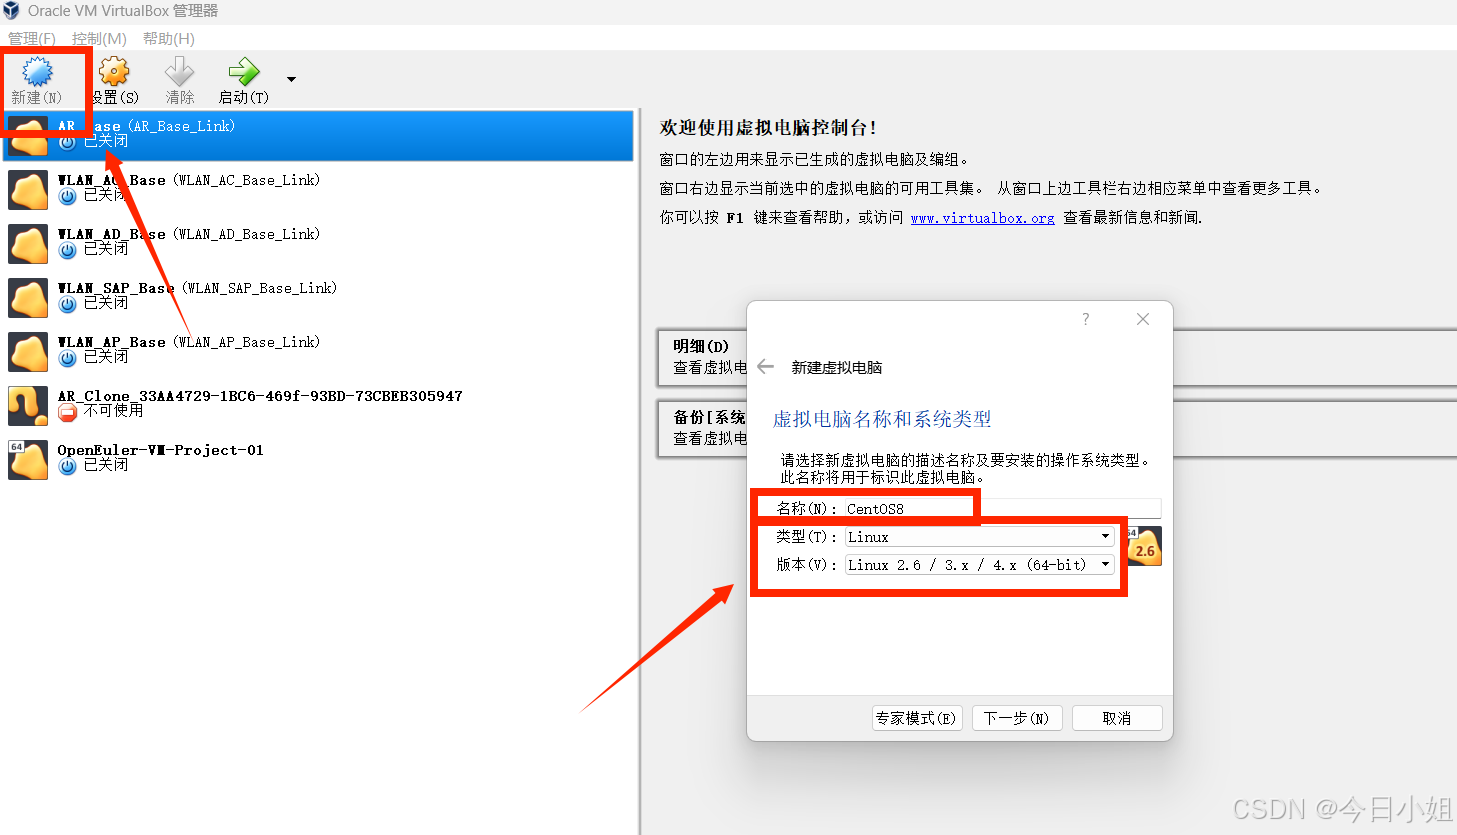Click the AR_Clone inaccessible VM icon

tap(28, 406)
